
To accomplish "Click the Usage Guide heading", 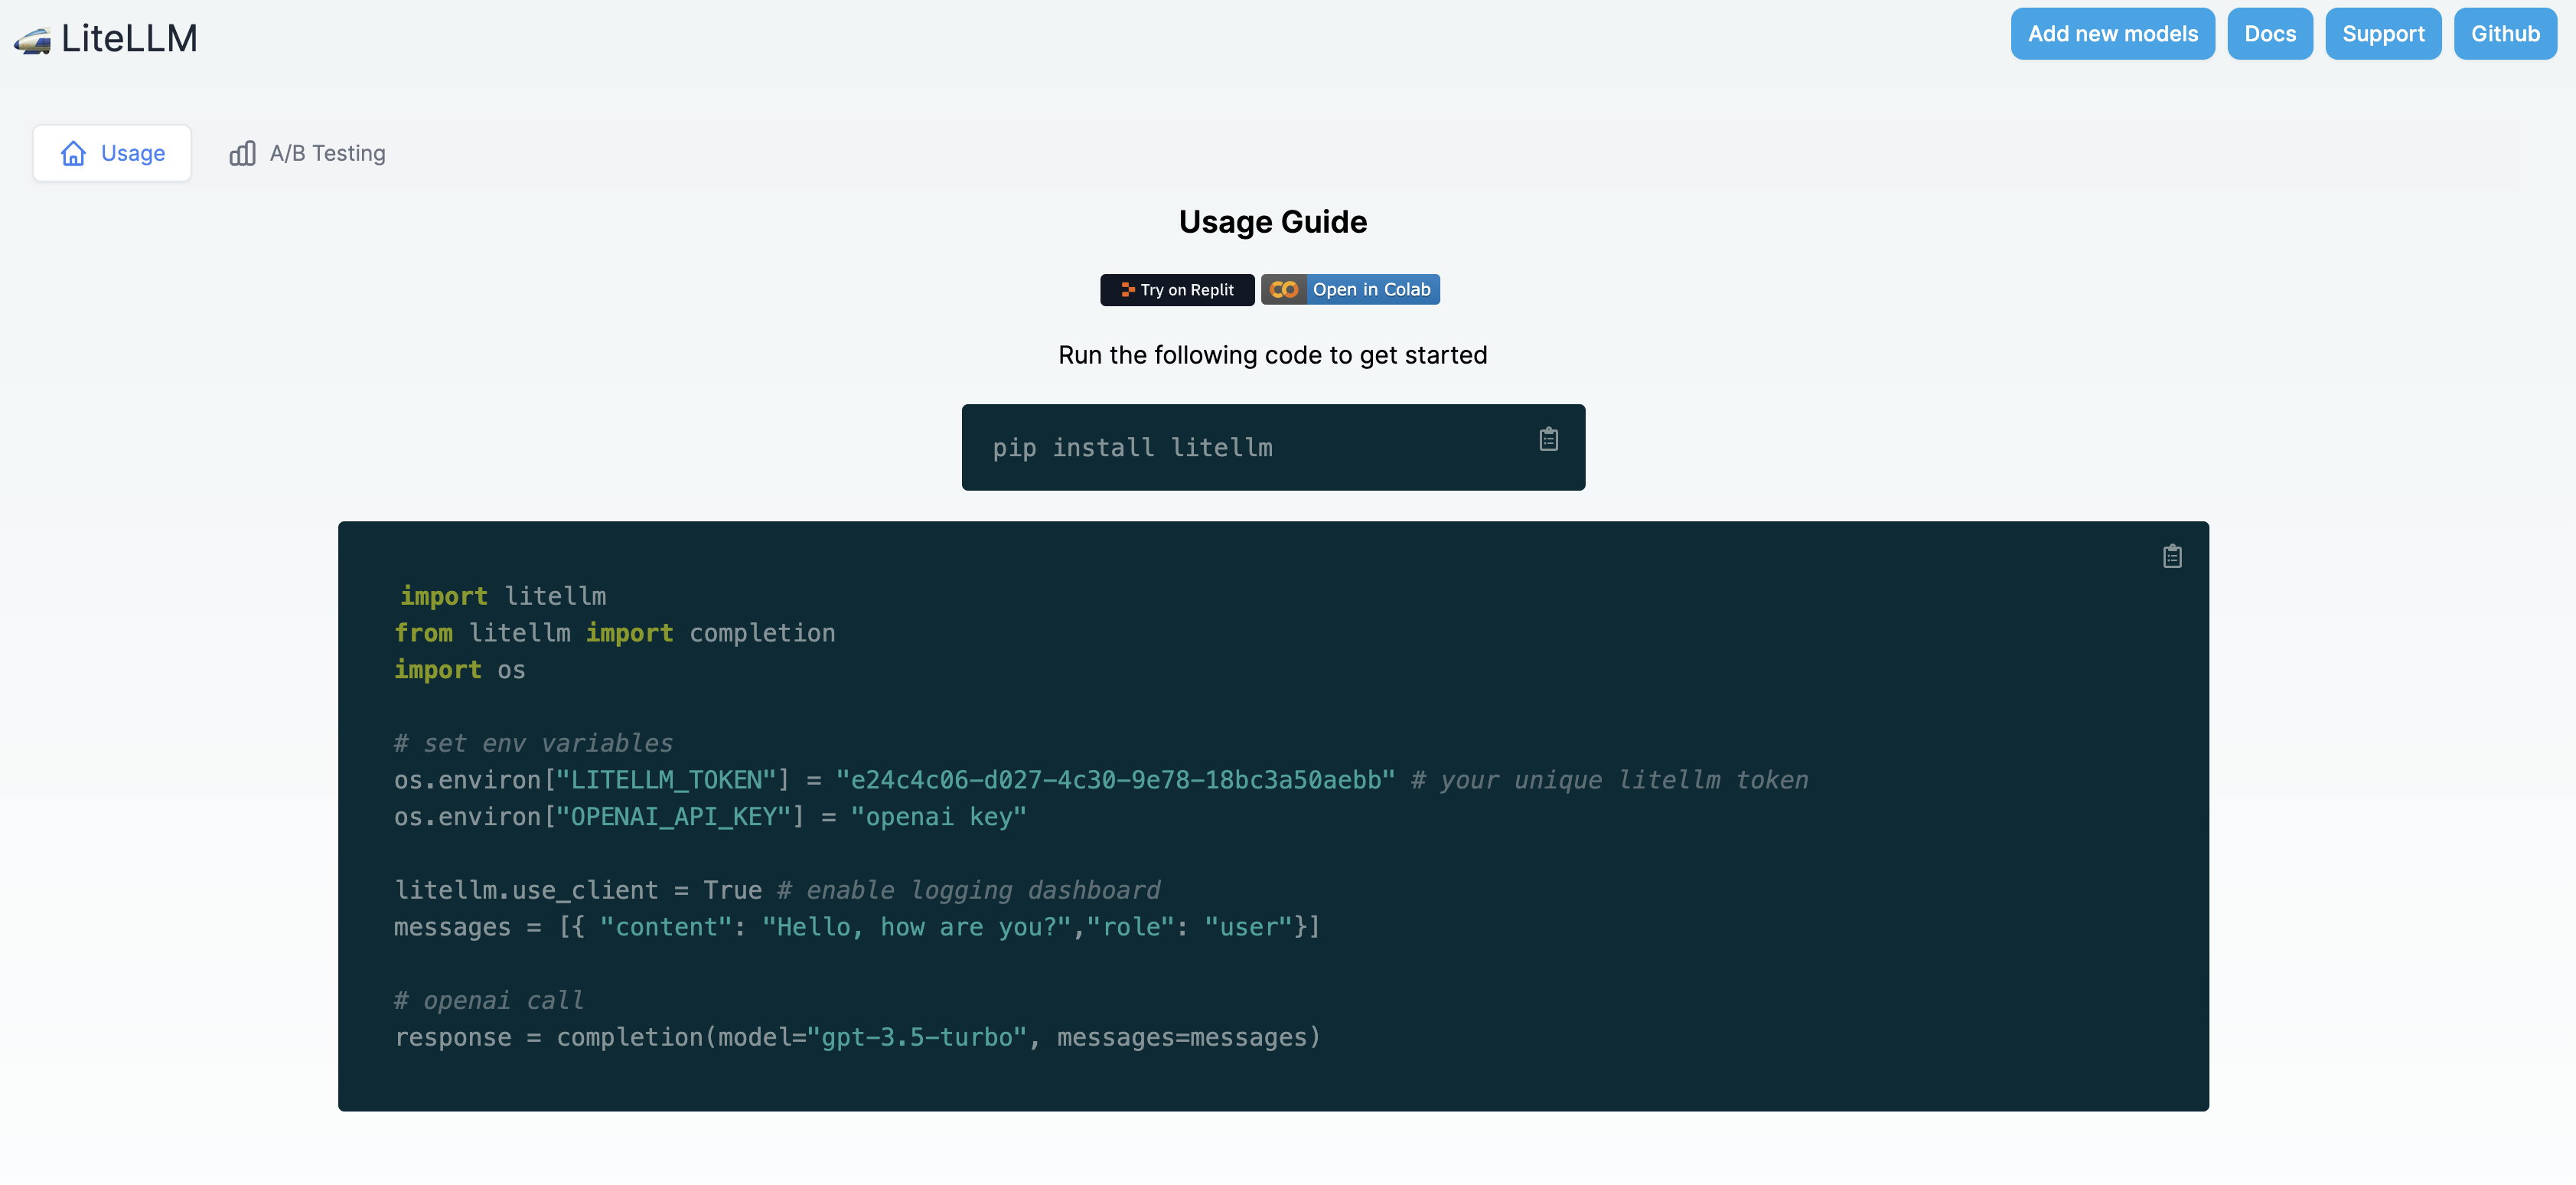I will pos(1272,222).
